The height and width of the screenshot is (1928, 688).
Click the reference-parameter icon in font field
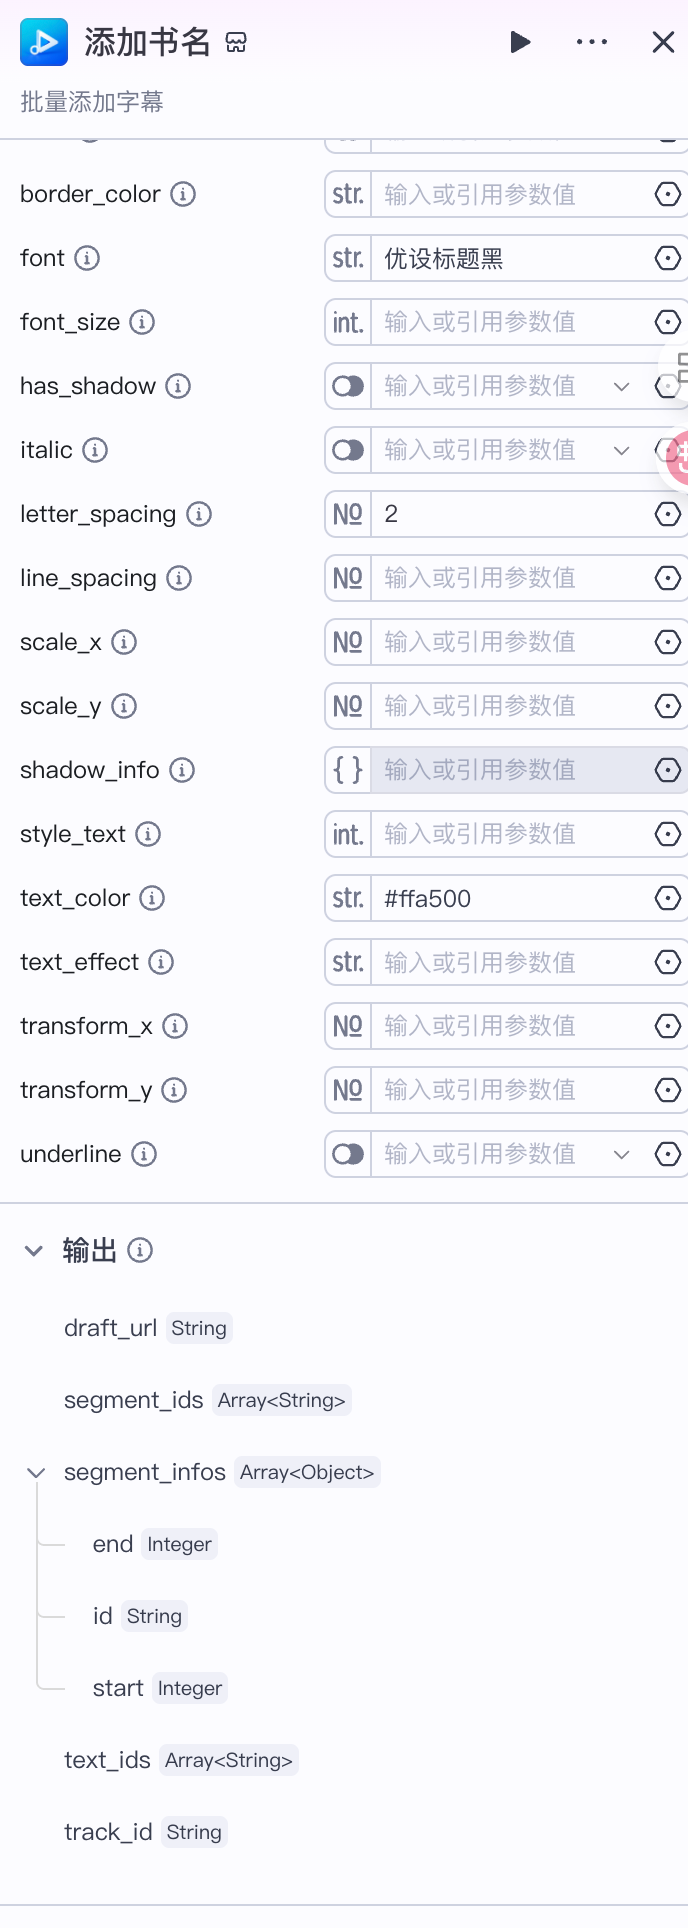pyautogui.click(x=667, y=258)
